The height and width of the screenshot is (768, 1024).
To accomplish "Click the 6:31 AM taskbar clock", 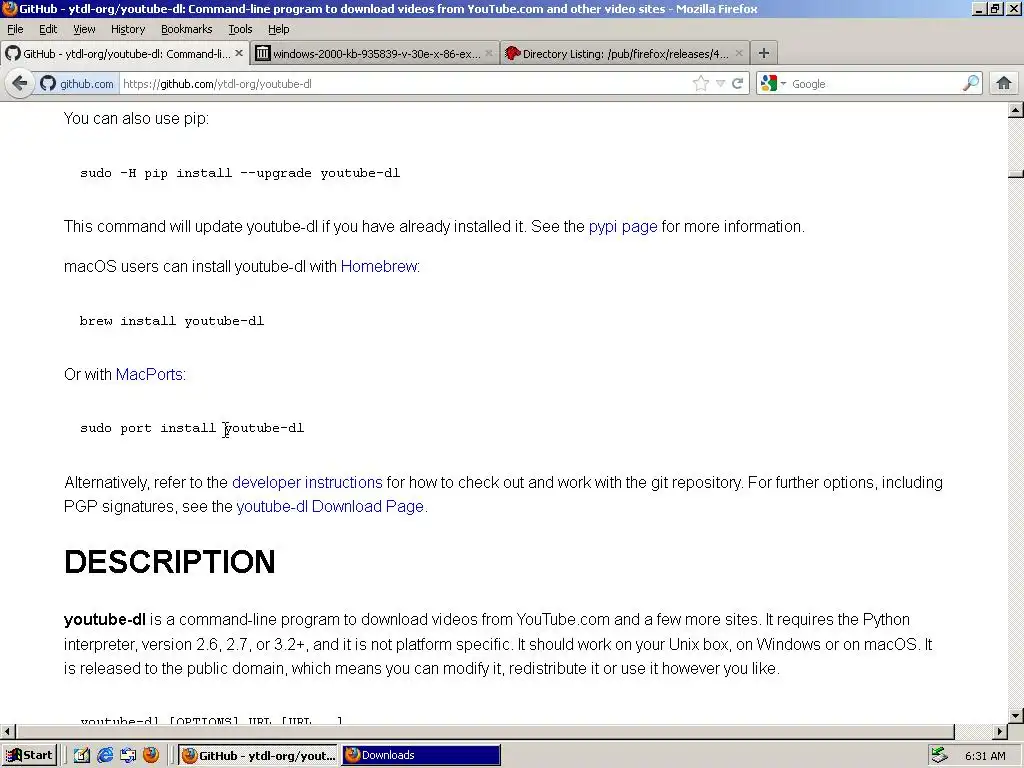I will [x=985, y=756].
